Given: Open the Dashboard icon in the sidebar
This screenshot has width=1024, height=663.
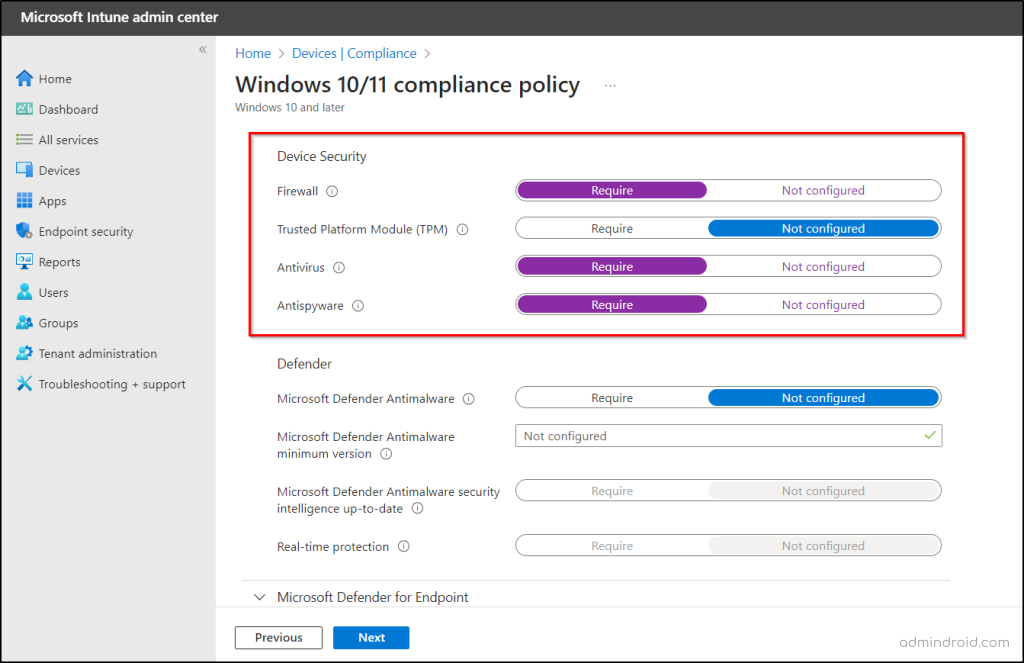Looking at the screenshot, I should [25, 110].
